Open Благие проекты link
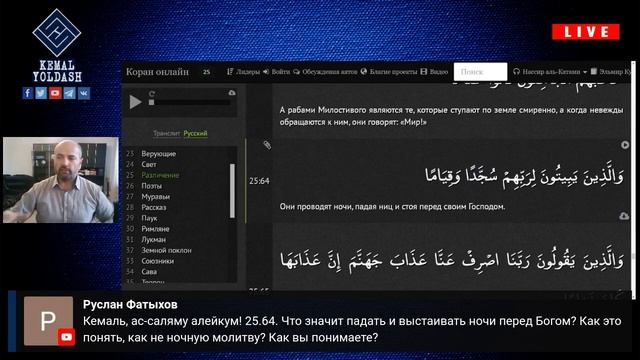Viewport: 640px width, 360px height. tap(389, 72)
